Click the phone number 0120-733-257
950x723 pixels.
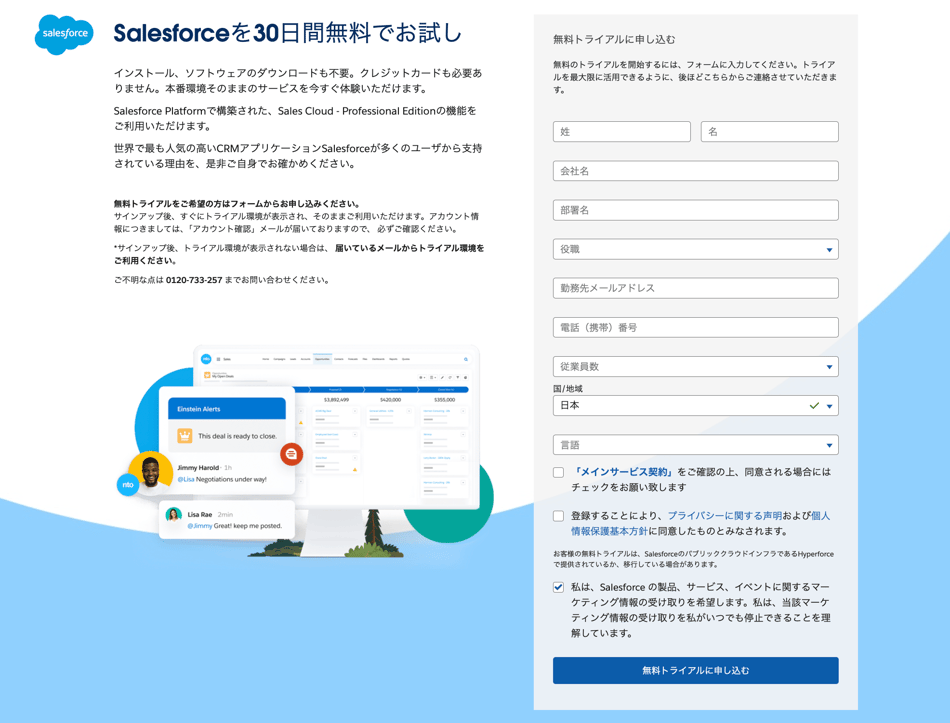click(x=194, y=280)
